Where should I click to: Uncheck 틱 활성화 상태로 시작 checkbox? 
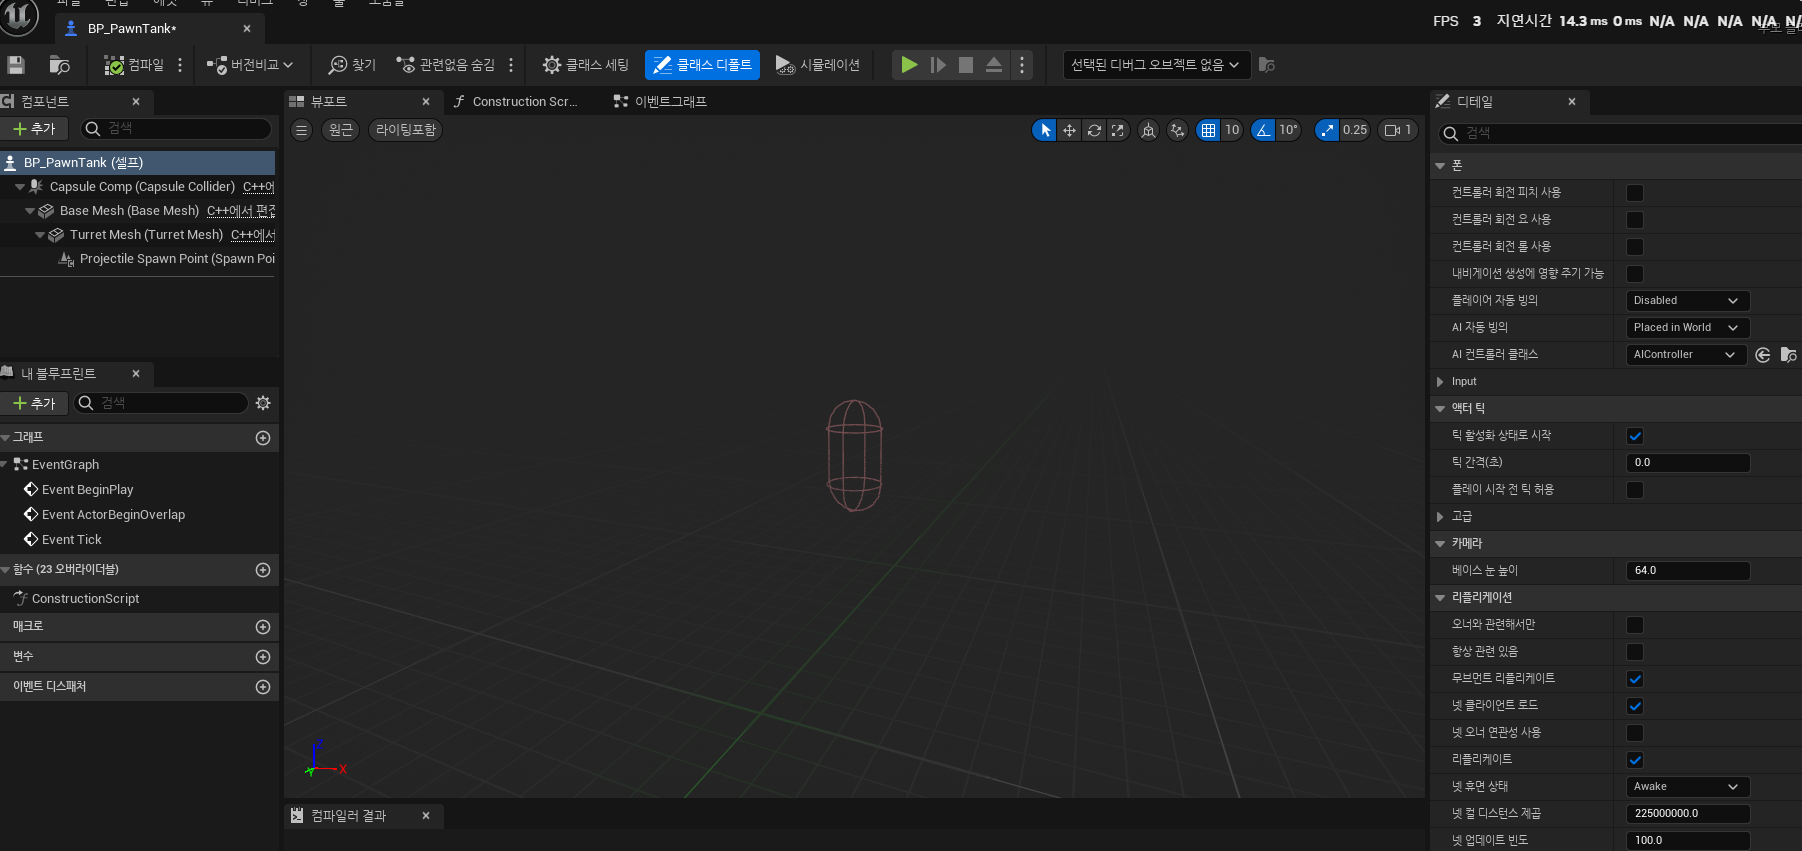[1635, 436]
